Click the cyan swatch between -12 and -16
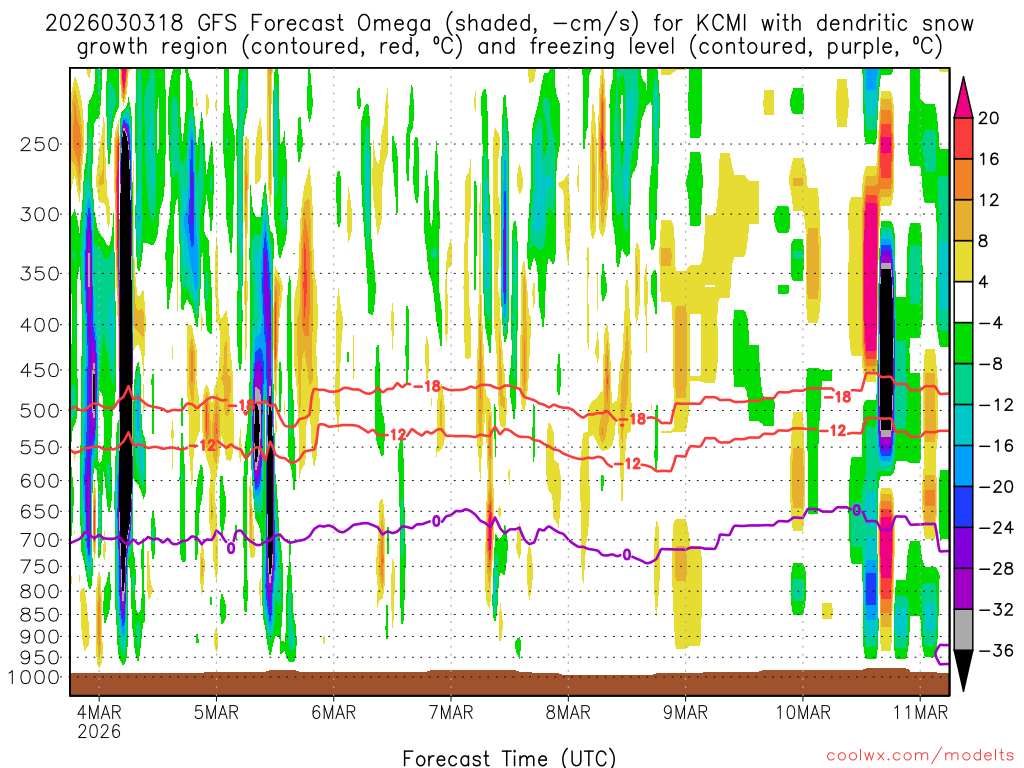 click(x=963, y=425)
